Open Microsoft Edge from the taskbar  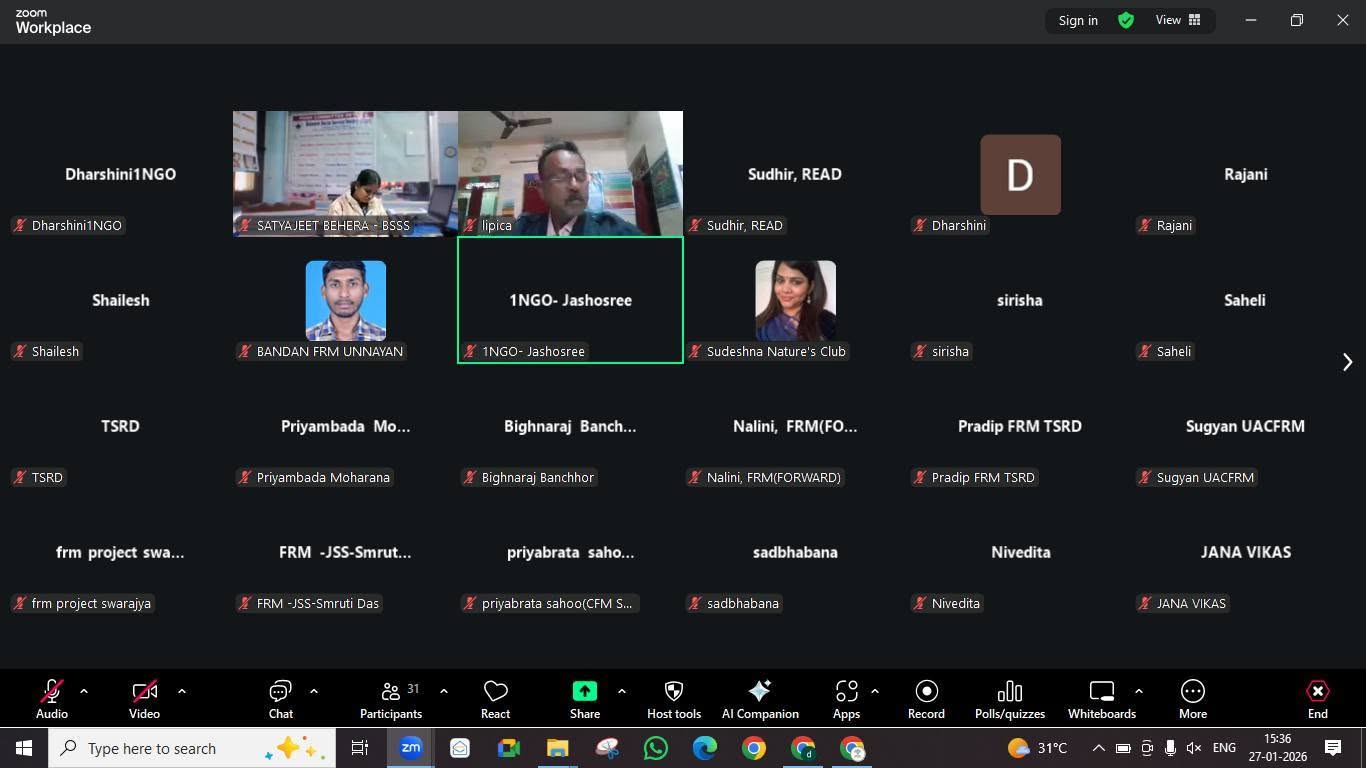point(705,748)
